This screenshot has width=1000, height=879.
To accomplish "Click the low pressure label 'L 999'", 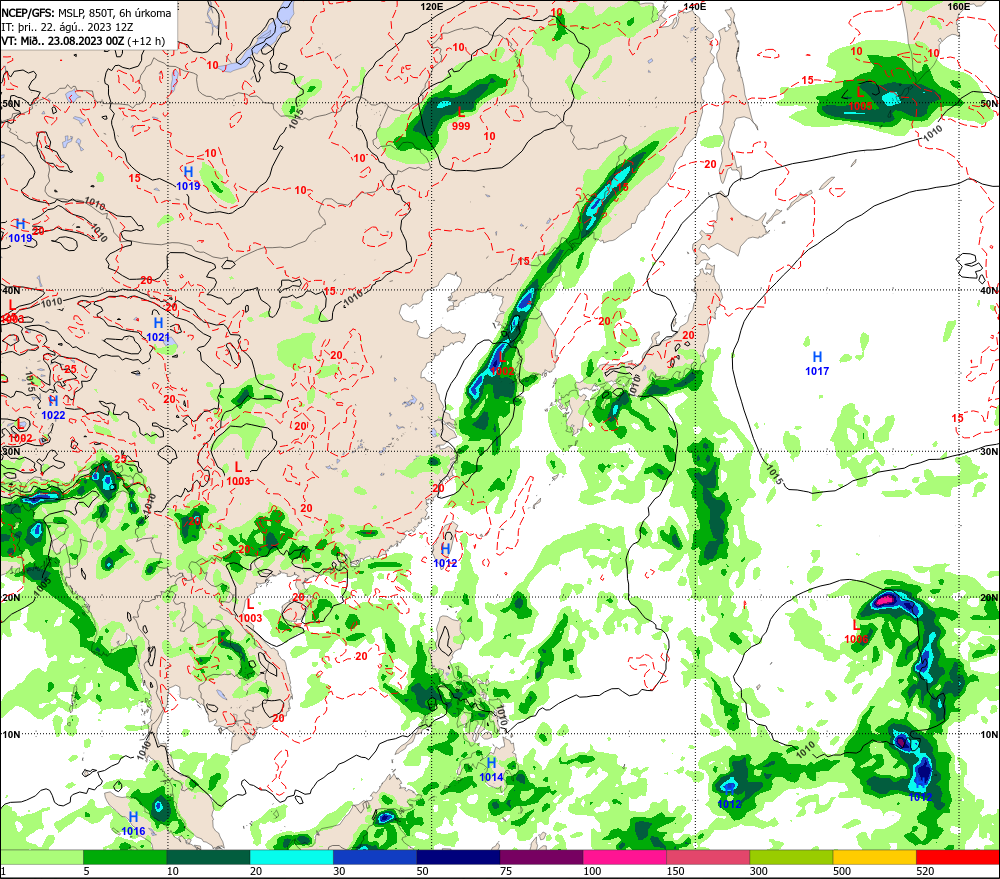I will pyautogui.click(x=460, y=119).
